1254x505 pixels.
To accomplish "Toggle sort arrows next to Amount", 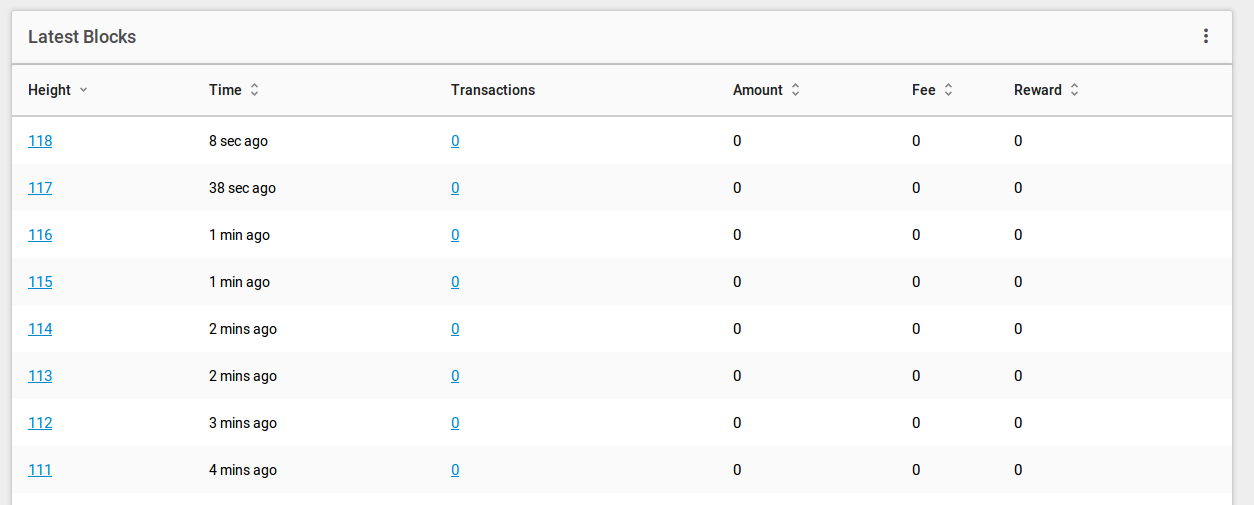I will pyautogui.click(x=795, y=90).
